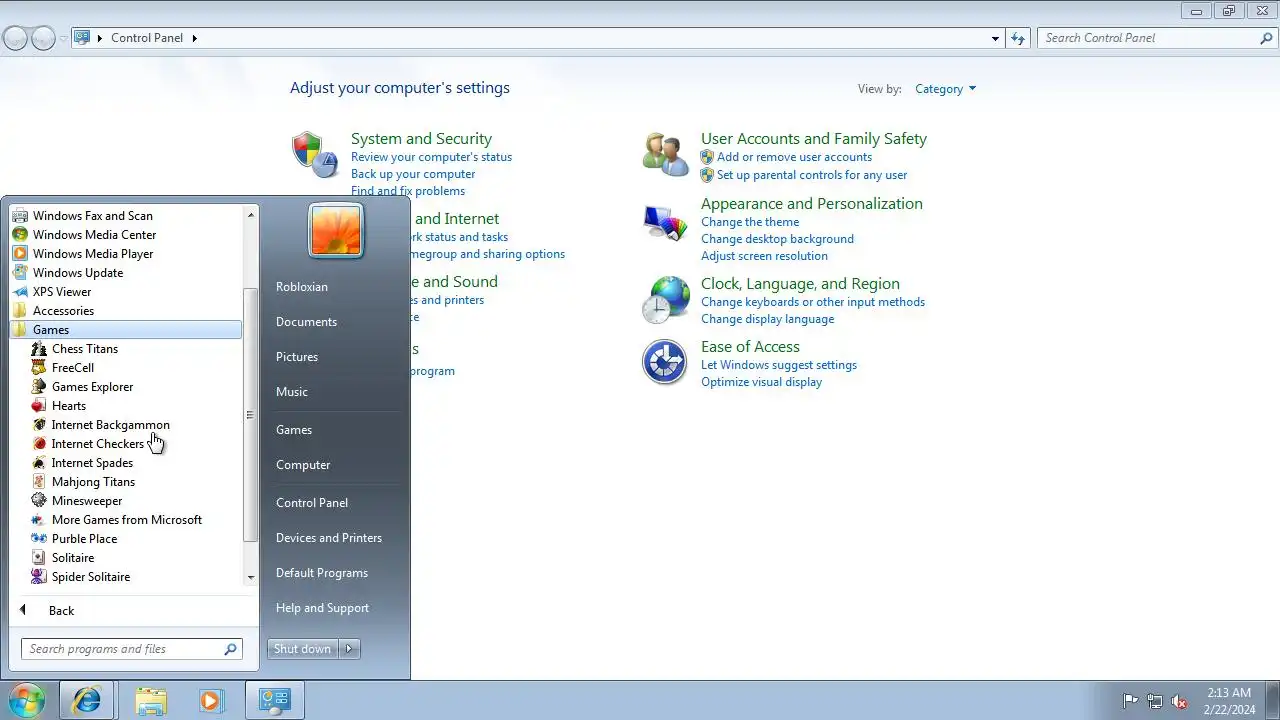1280x720 pixels.
Task: Click Review your computer's status link
Action: (431, 157)
